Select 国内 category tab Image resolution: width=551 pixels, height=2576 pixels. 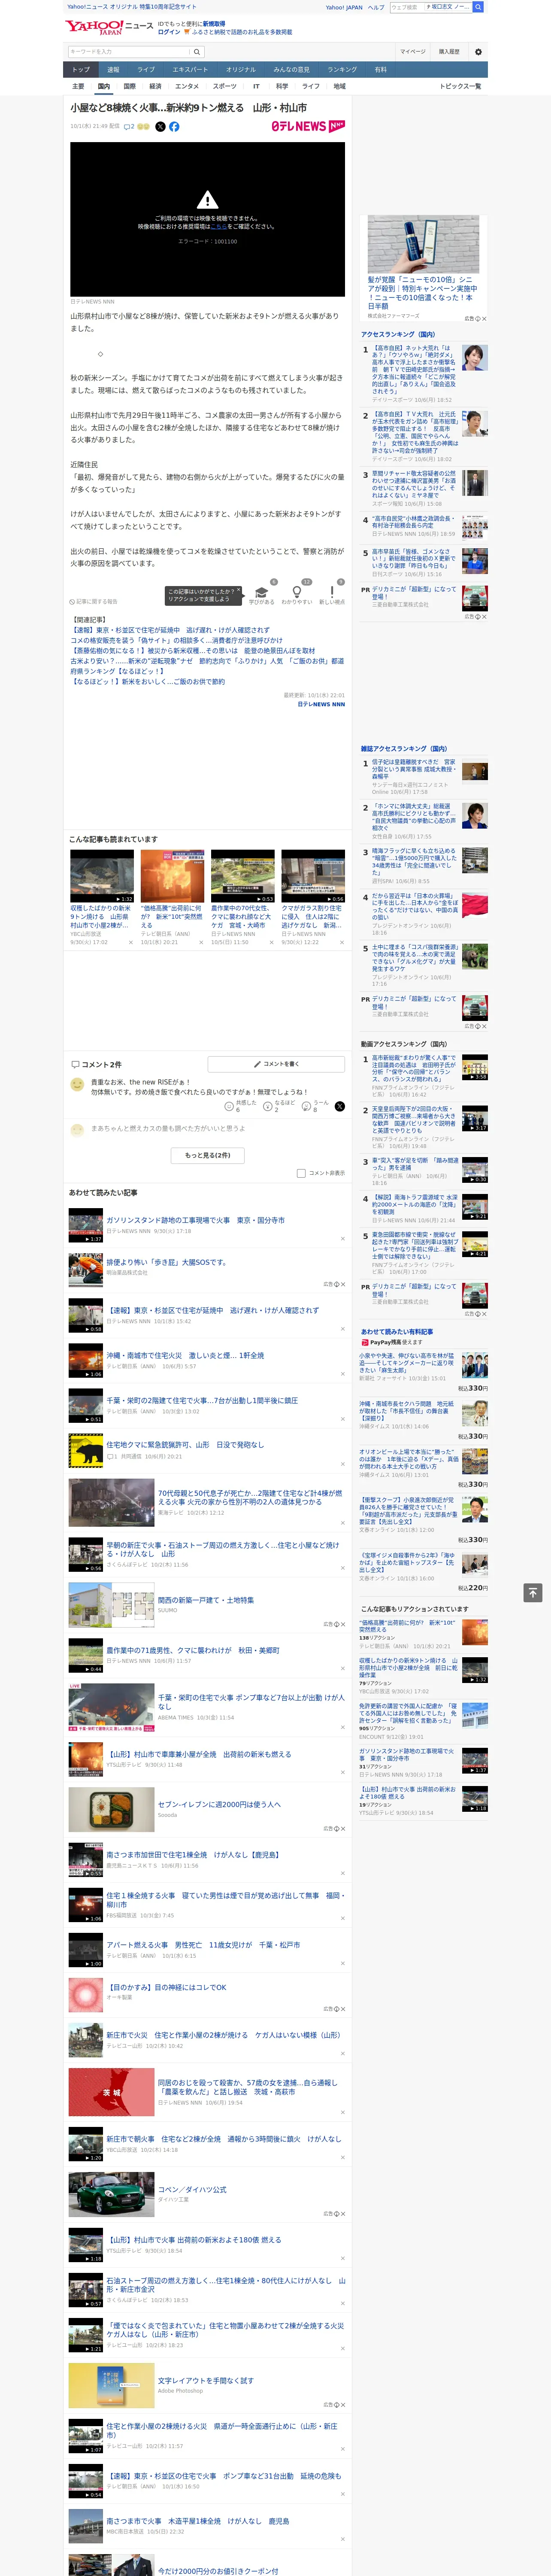(103, 86)
